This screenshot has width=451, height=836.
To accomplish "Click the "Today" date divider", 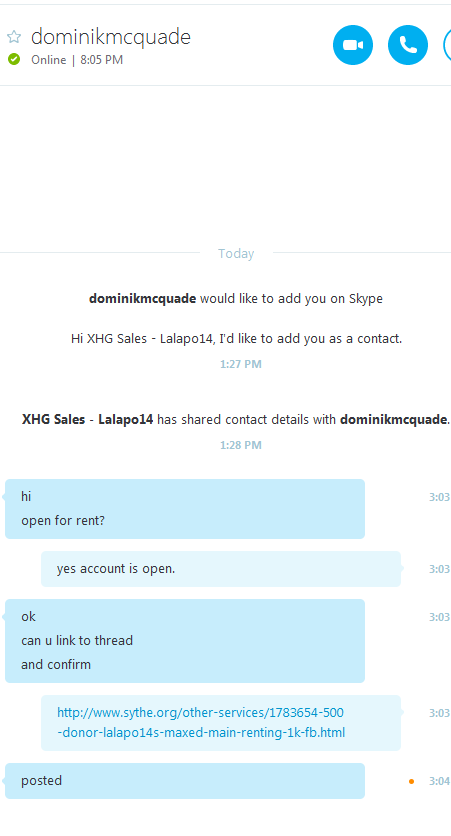I will 236,253.
